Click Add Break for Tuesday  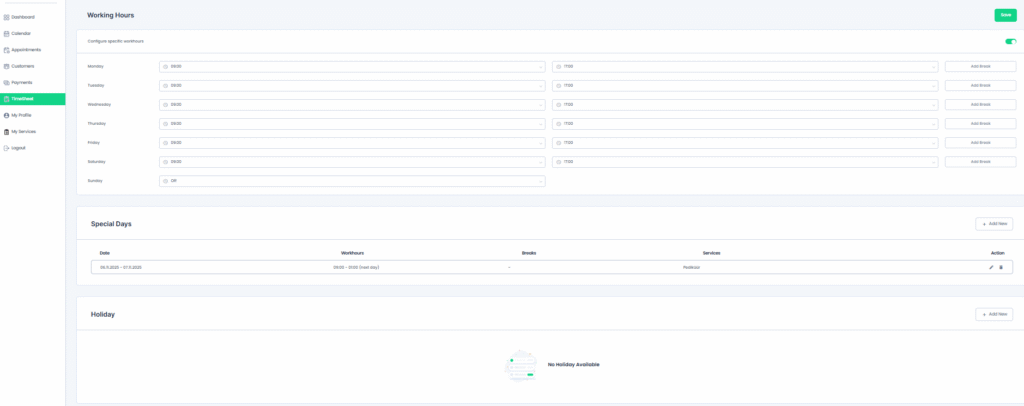pyautogui.click(x=980, y=86)
